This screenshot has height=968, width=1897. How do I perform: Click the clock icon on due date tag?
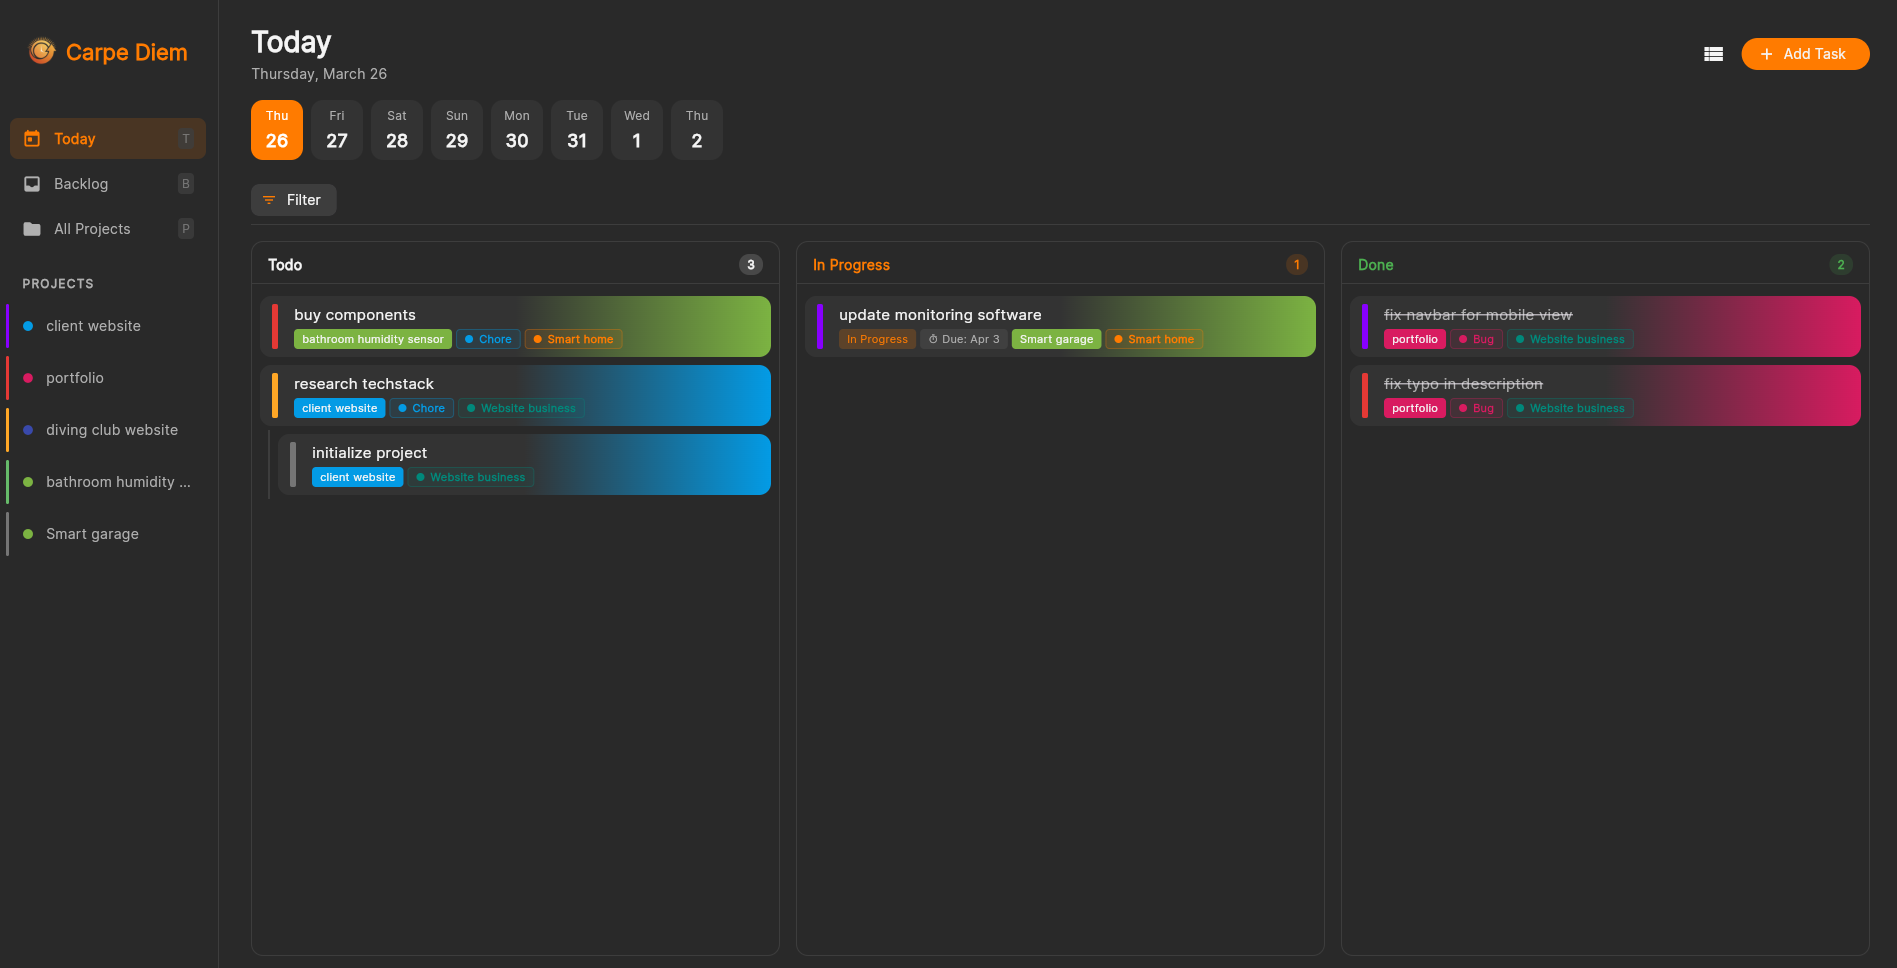coord(933,340)
